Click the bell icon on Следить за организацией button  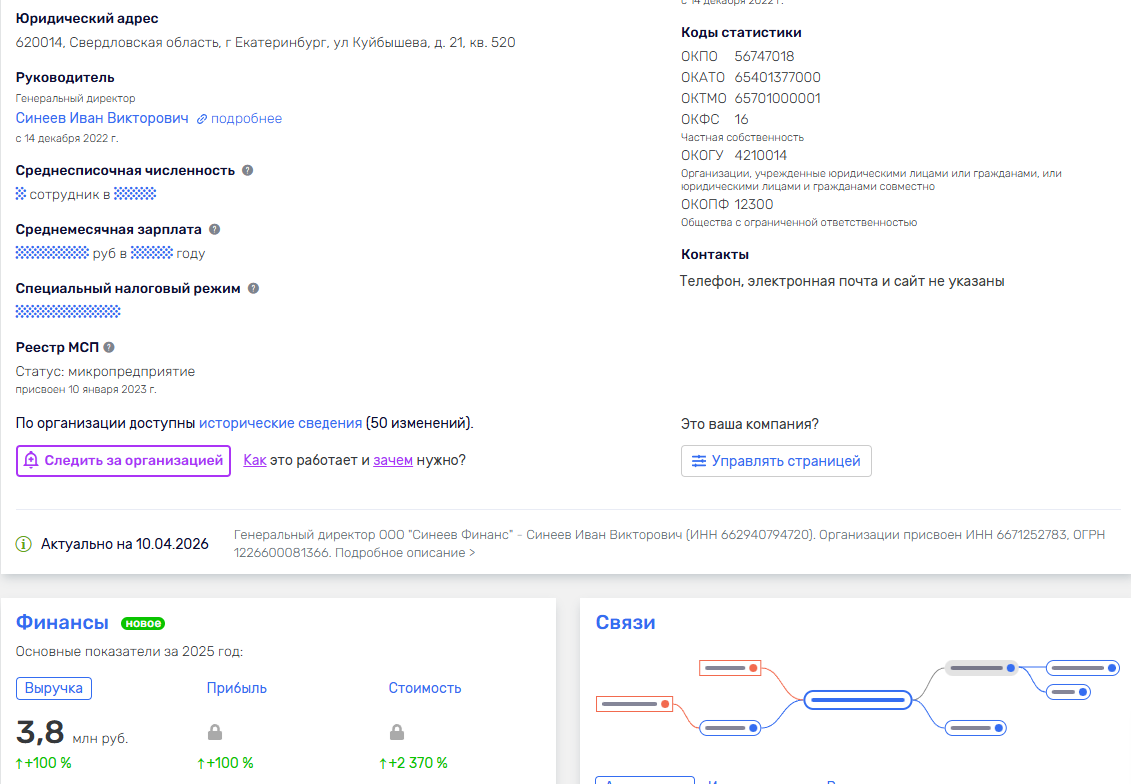[32, 460]
